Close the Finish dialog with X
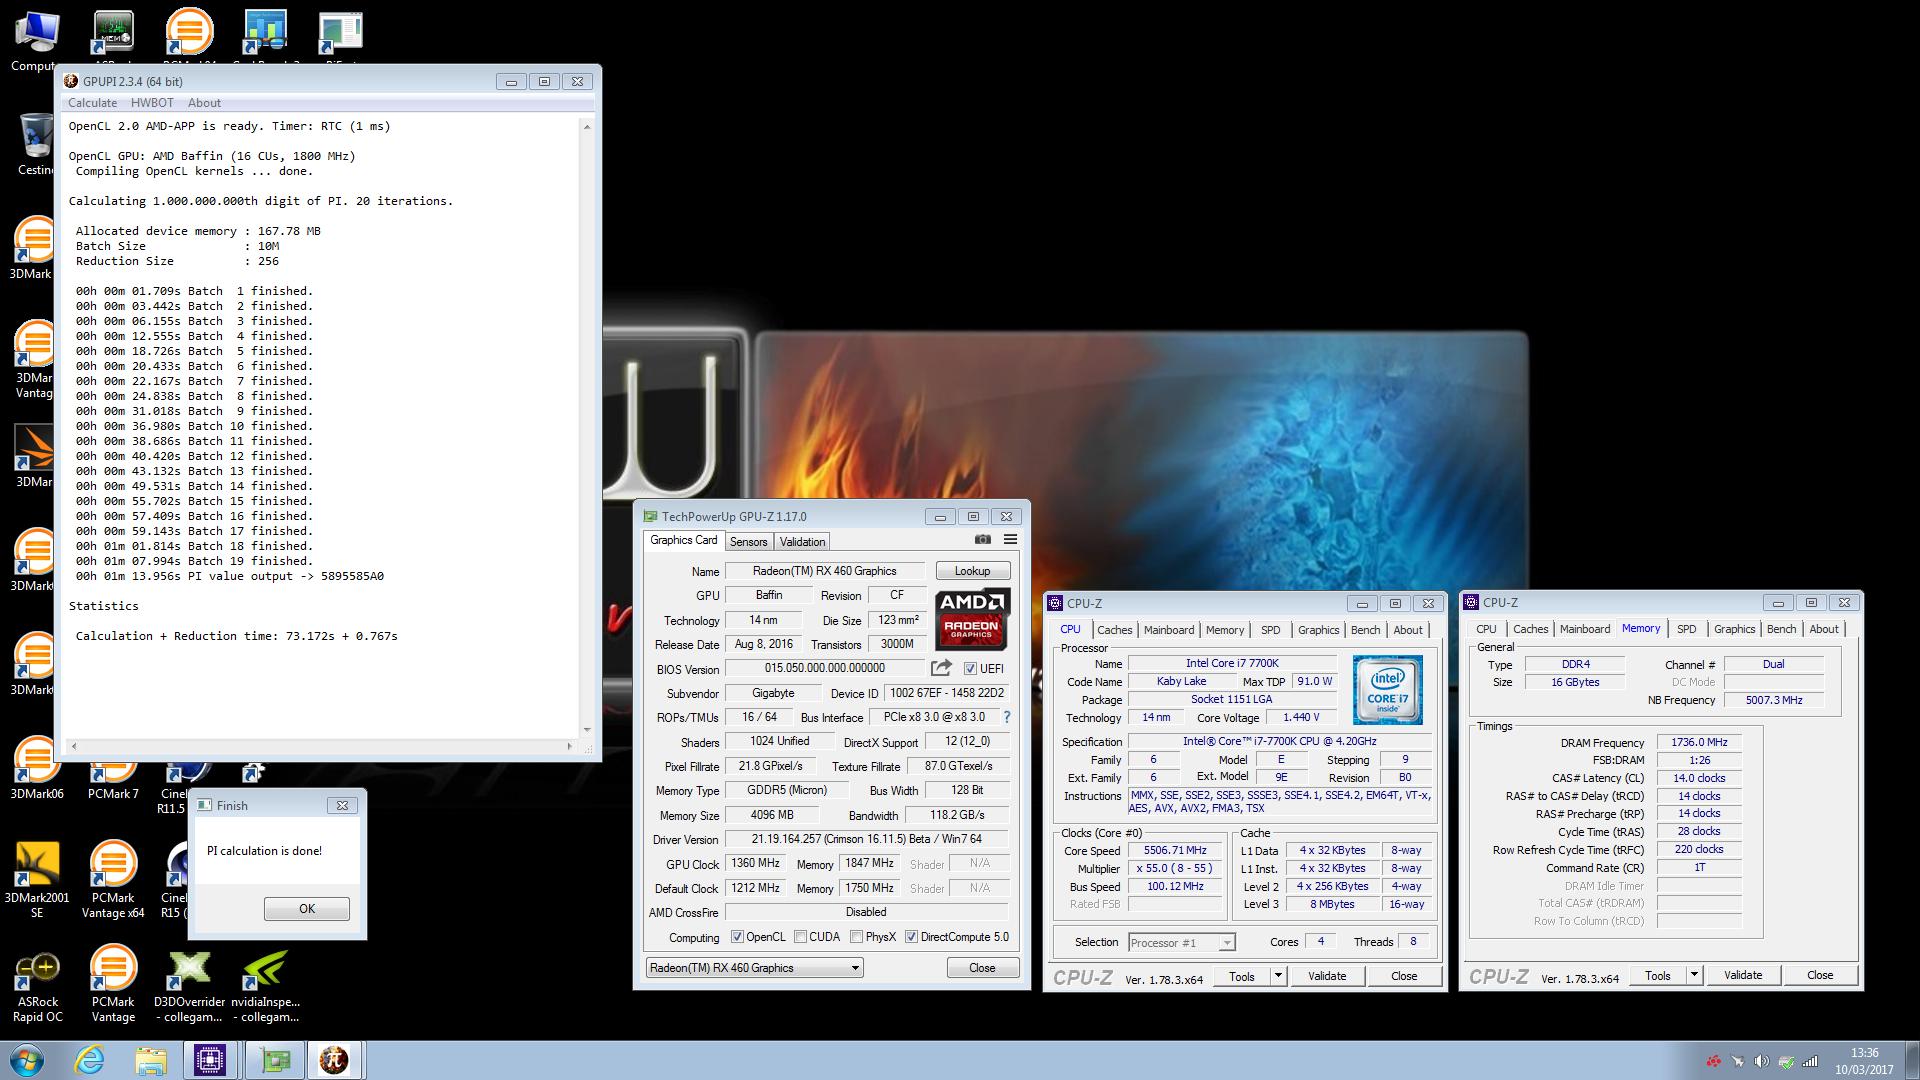Image resolution: width=1920 pixels, height=1080 pixels. (x=342, y=805)
